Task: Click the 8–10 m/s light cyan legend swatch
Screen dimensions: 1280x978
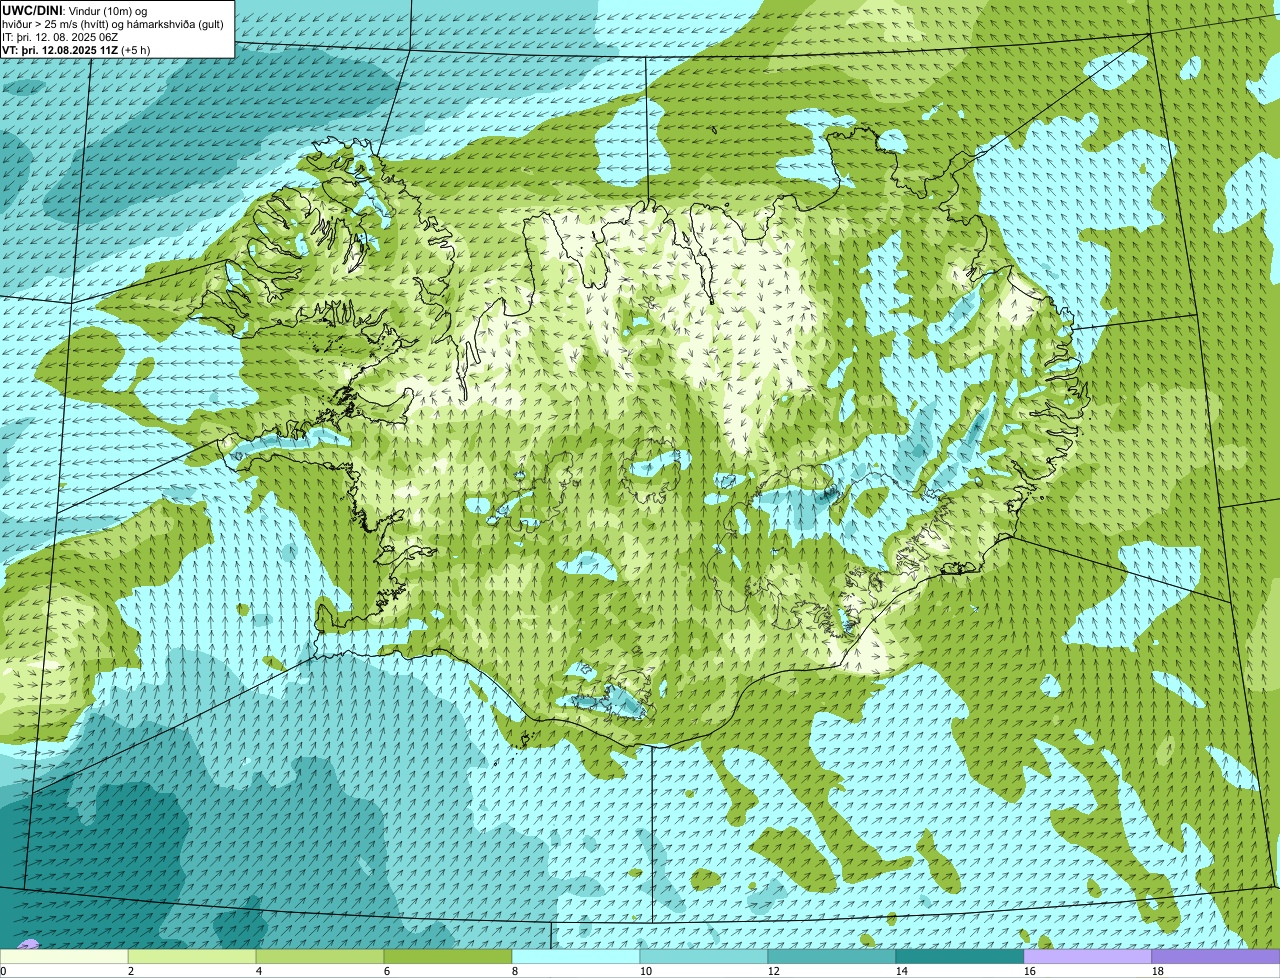Action: pos(576,956)
